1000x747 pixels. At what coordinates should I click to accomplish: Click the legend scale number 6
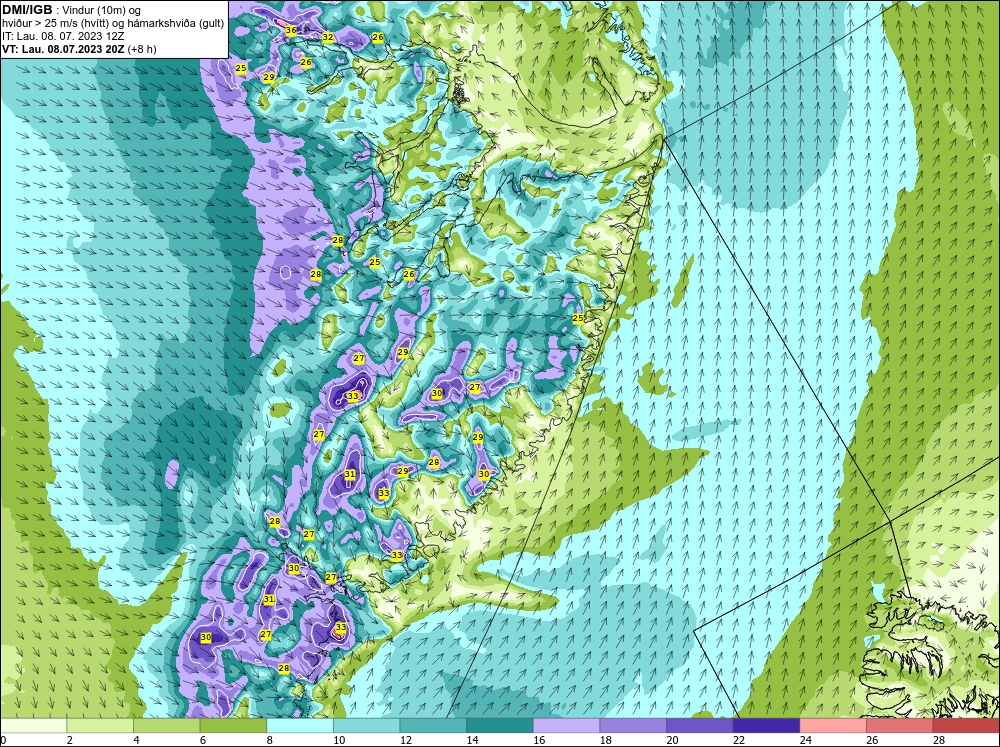tap(203, 740)
